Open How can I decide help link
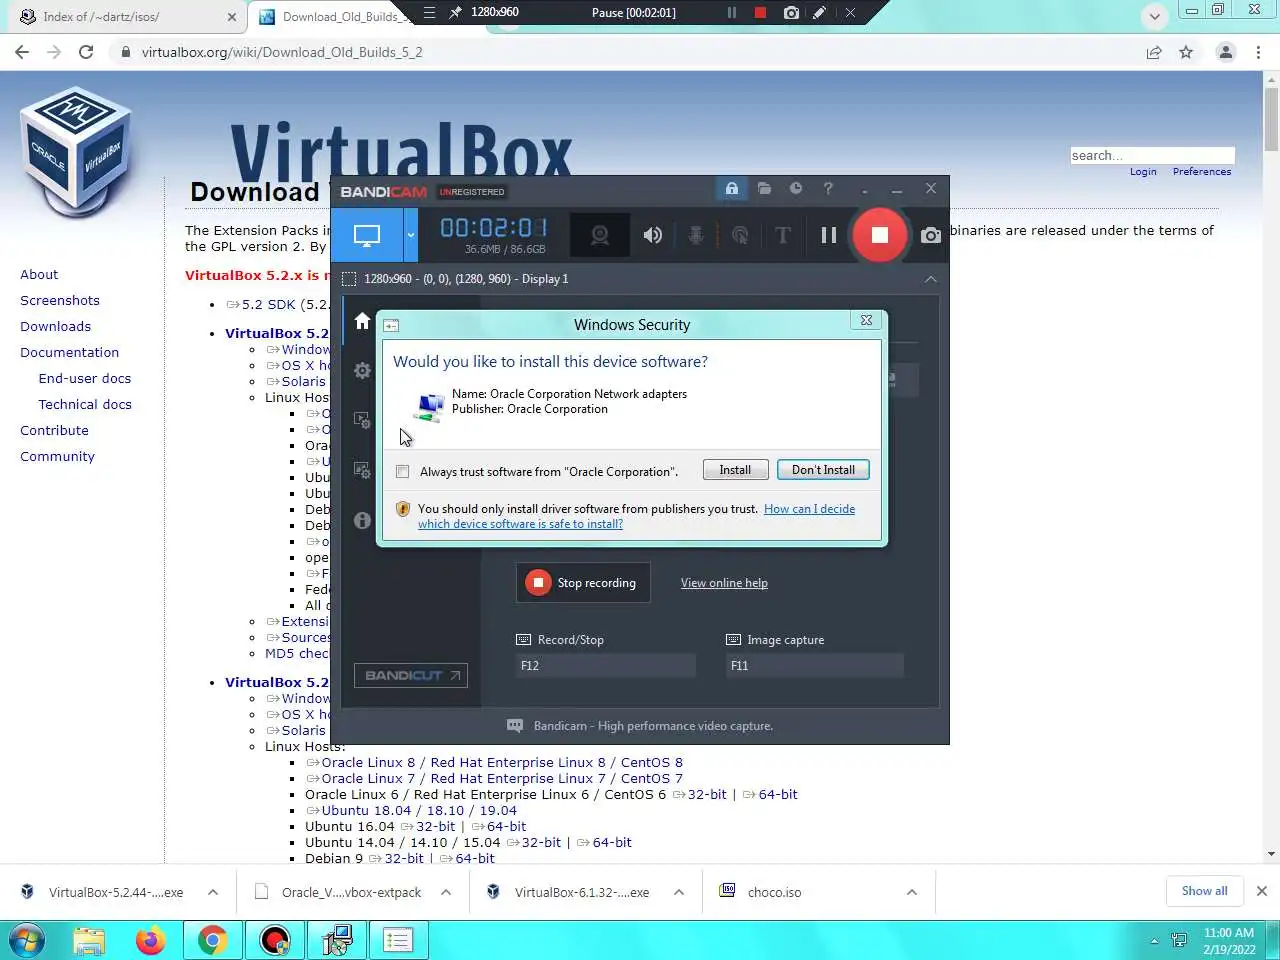Screen dimensions: 1280x960 click(x=809, y=509)
